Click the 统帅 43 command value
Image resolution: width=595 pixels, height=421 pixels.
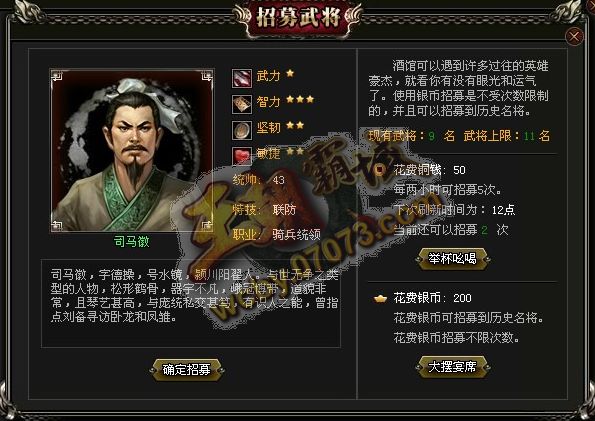click(x=259, y=180)
